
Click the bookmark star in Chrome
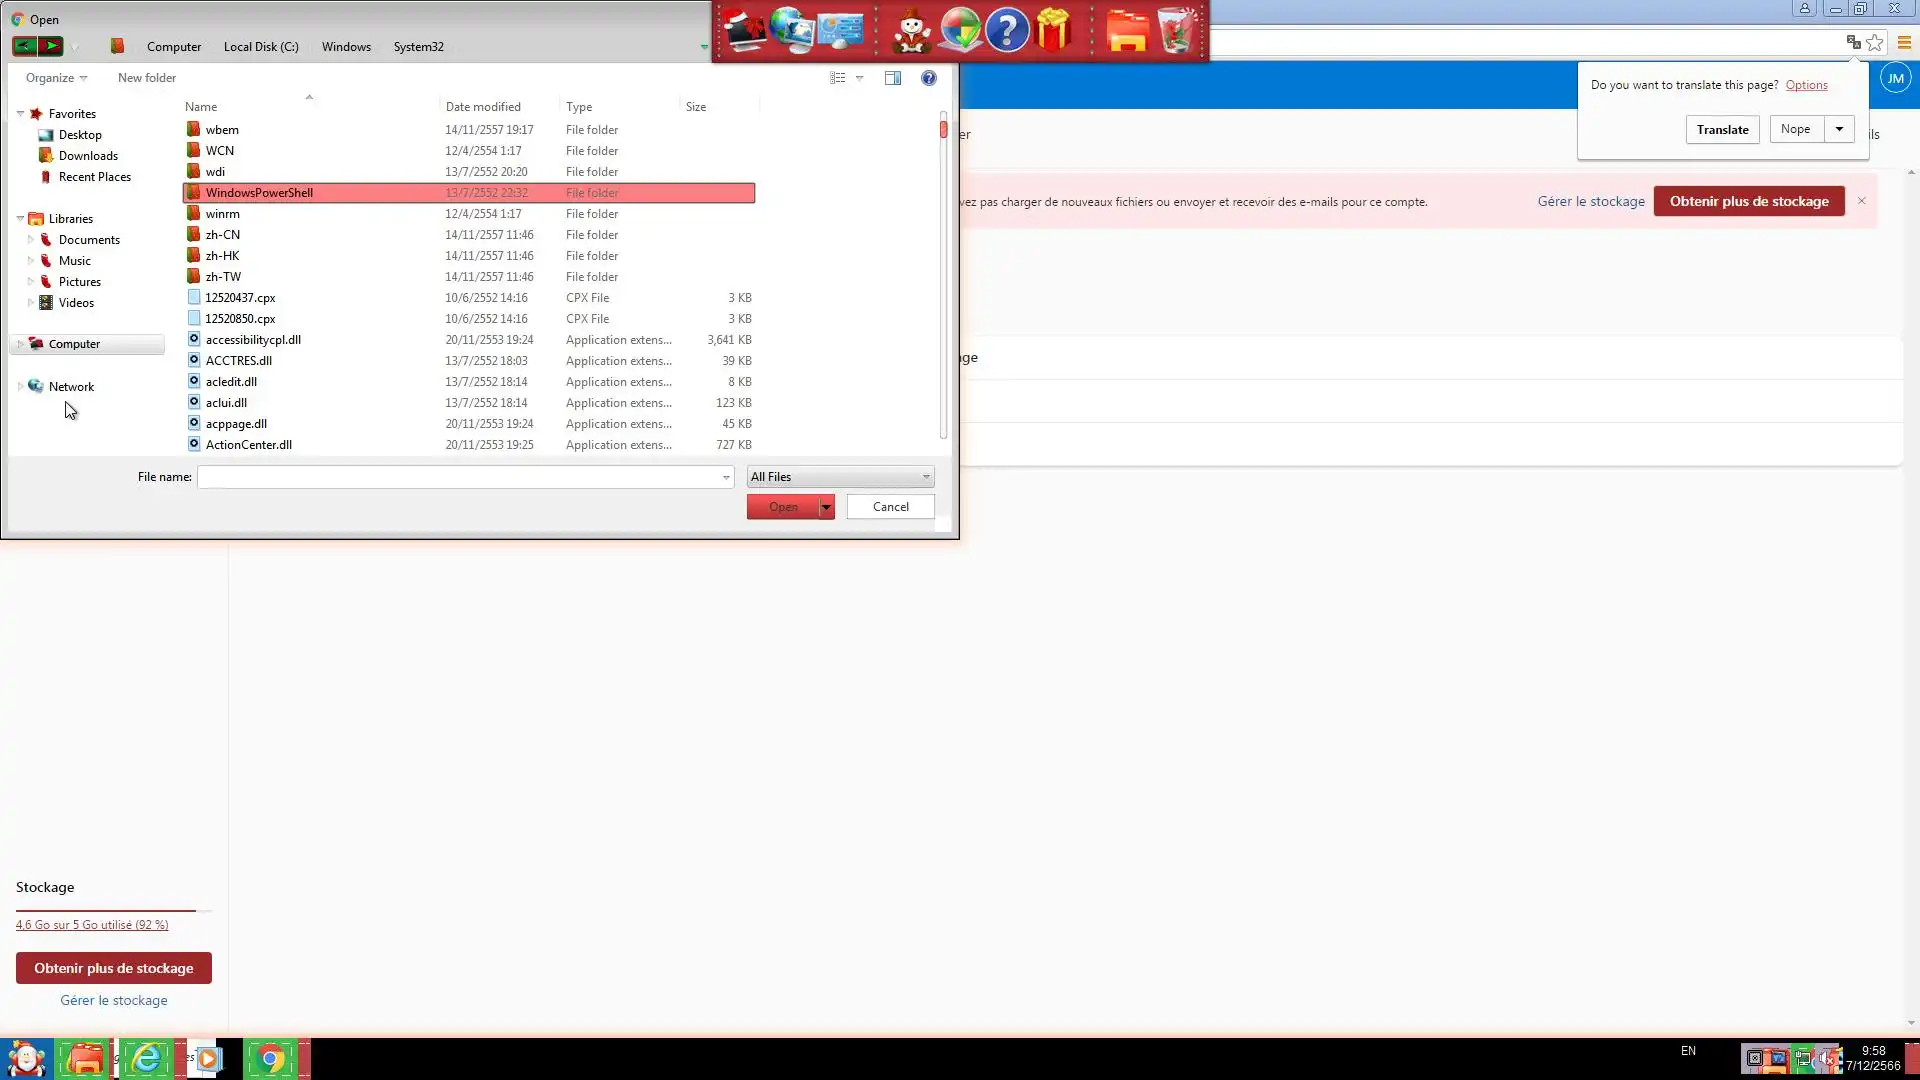(x=1875, y=43)
